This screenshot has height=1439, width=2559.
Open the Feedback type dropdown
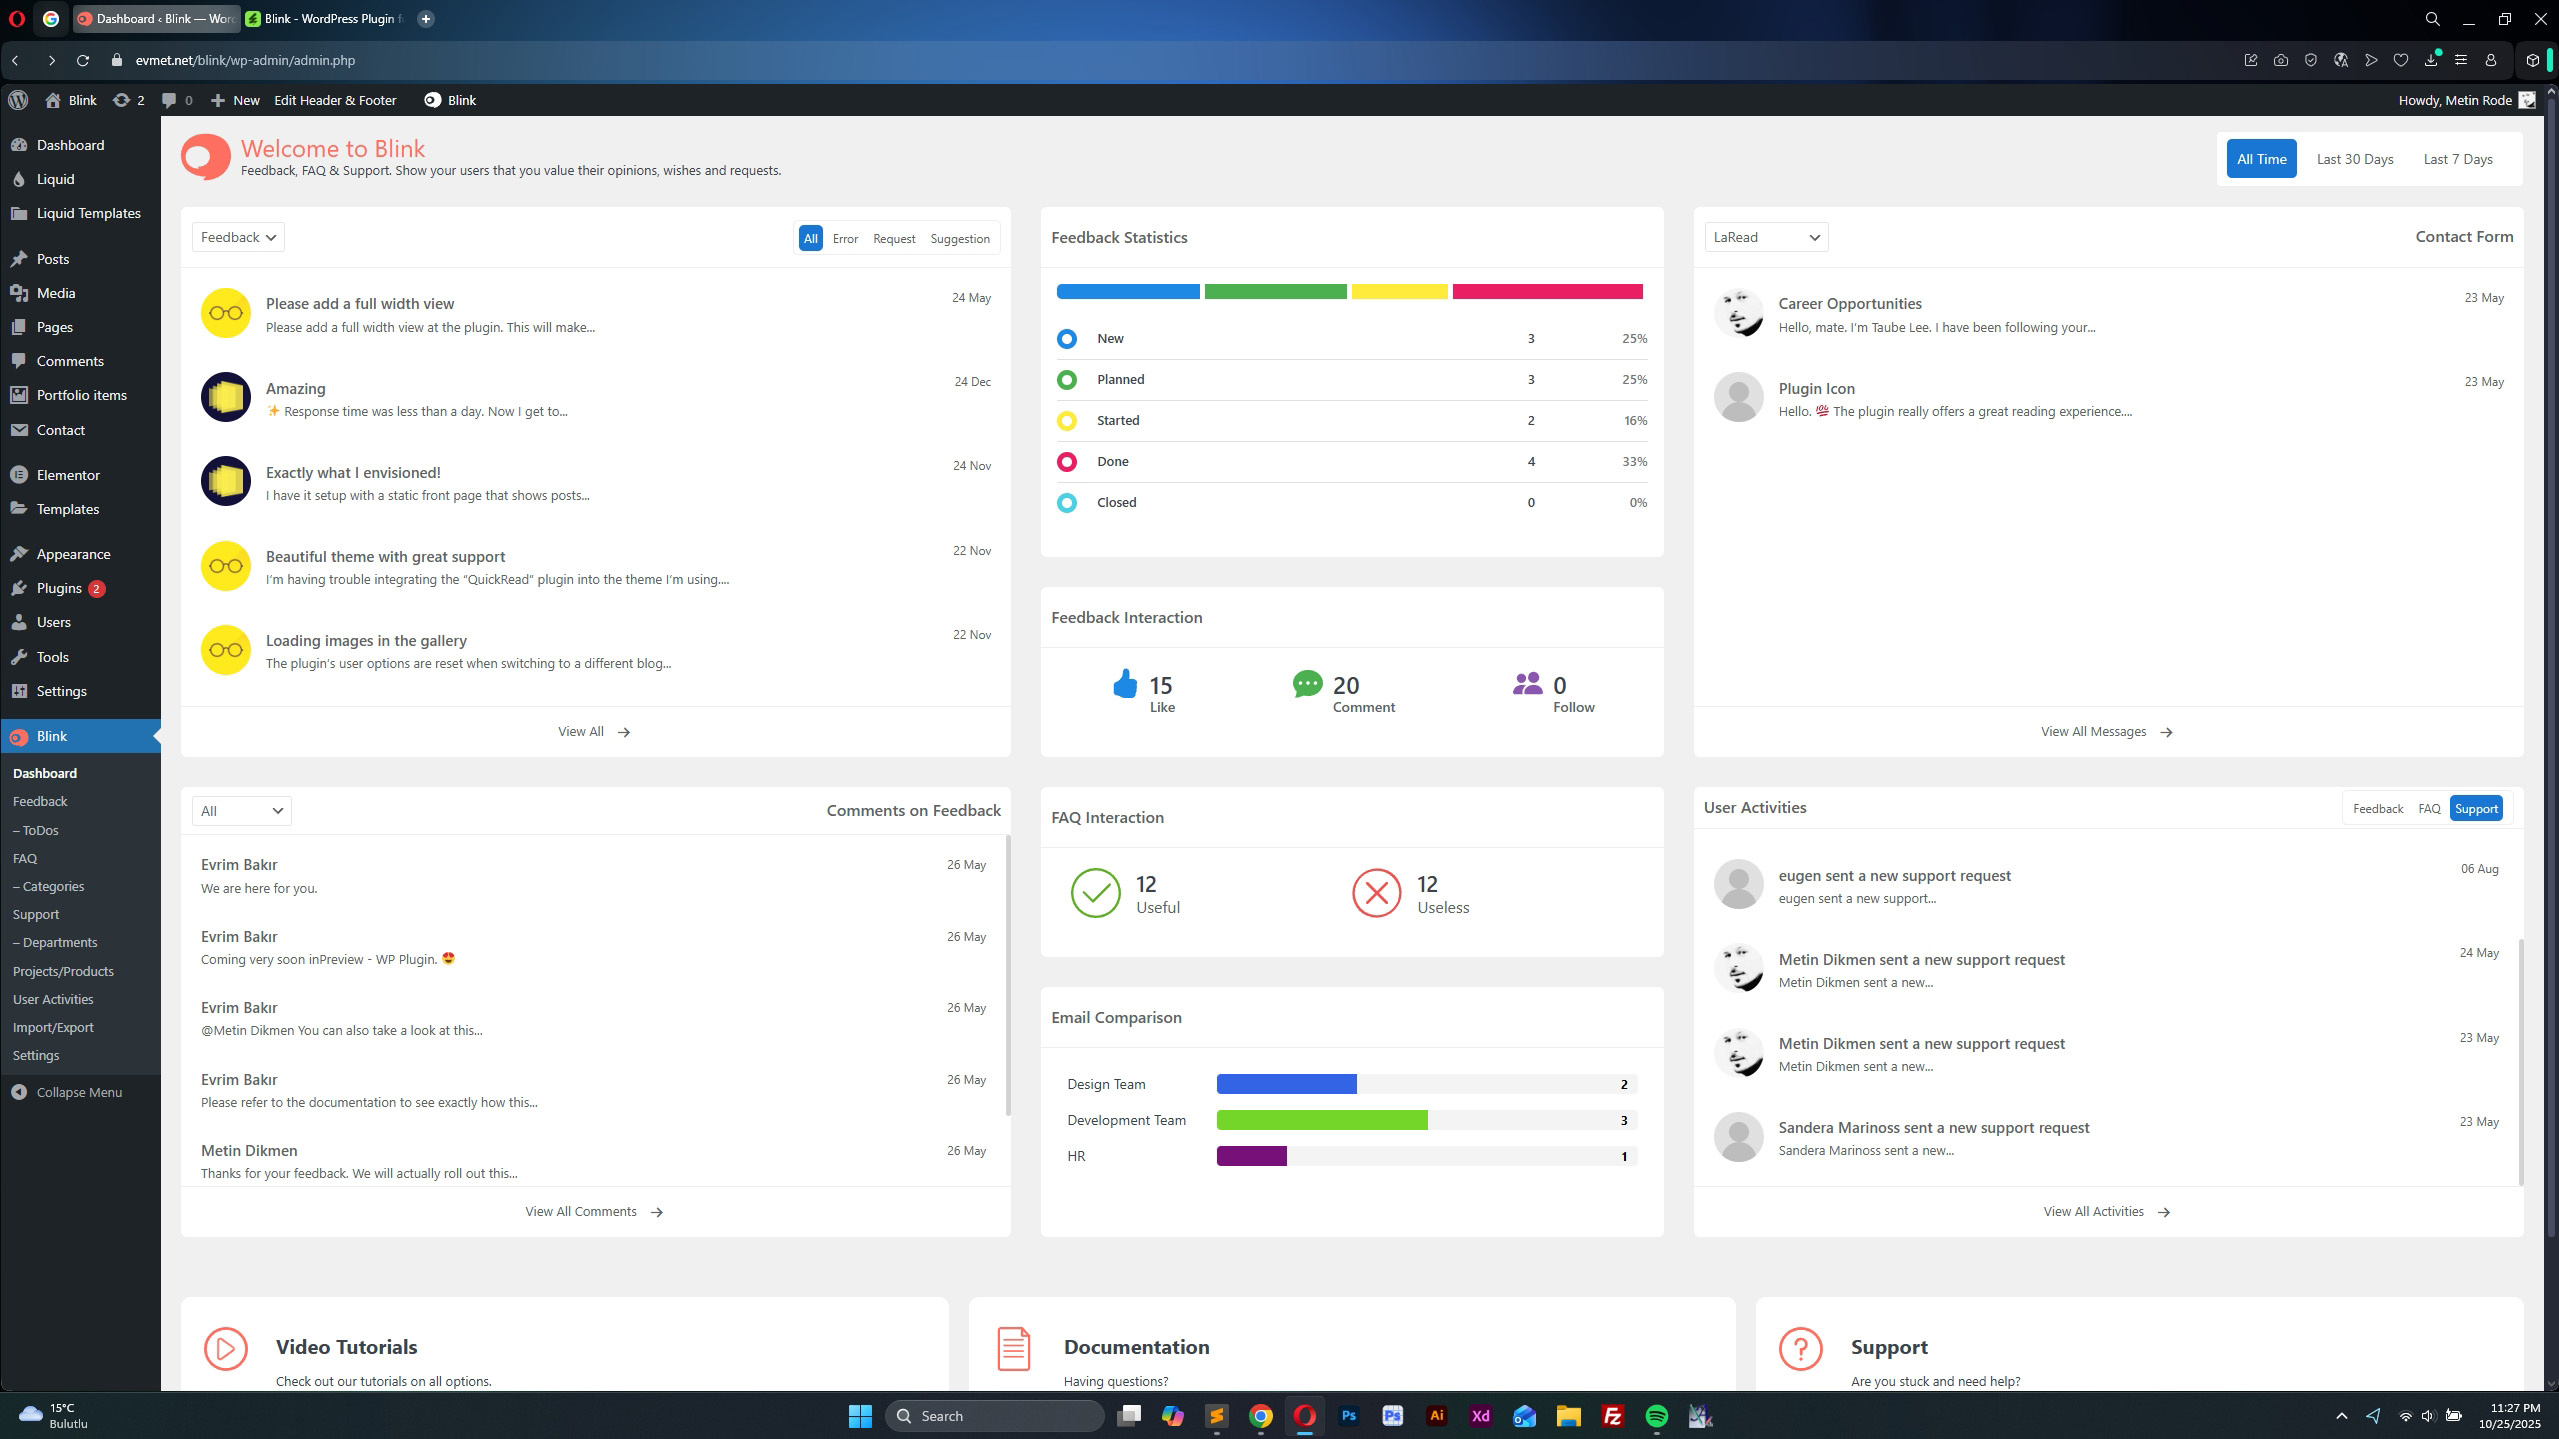click(x=238, y=237)
